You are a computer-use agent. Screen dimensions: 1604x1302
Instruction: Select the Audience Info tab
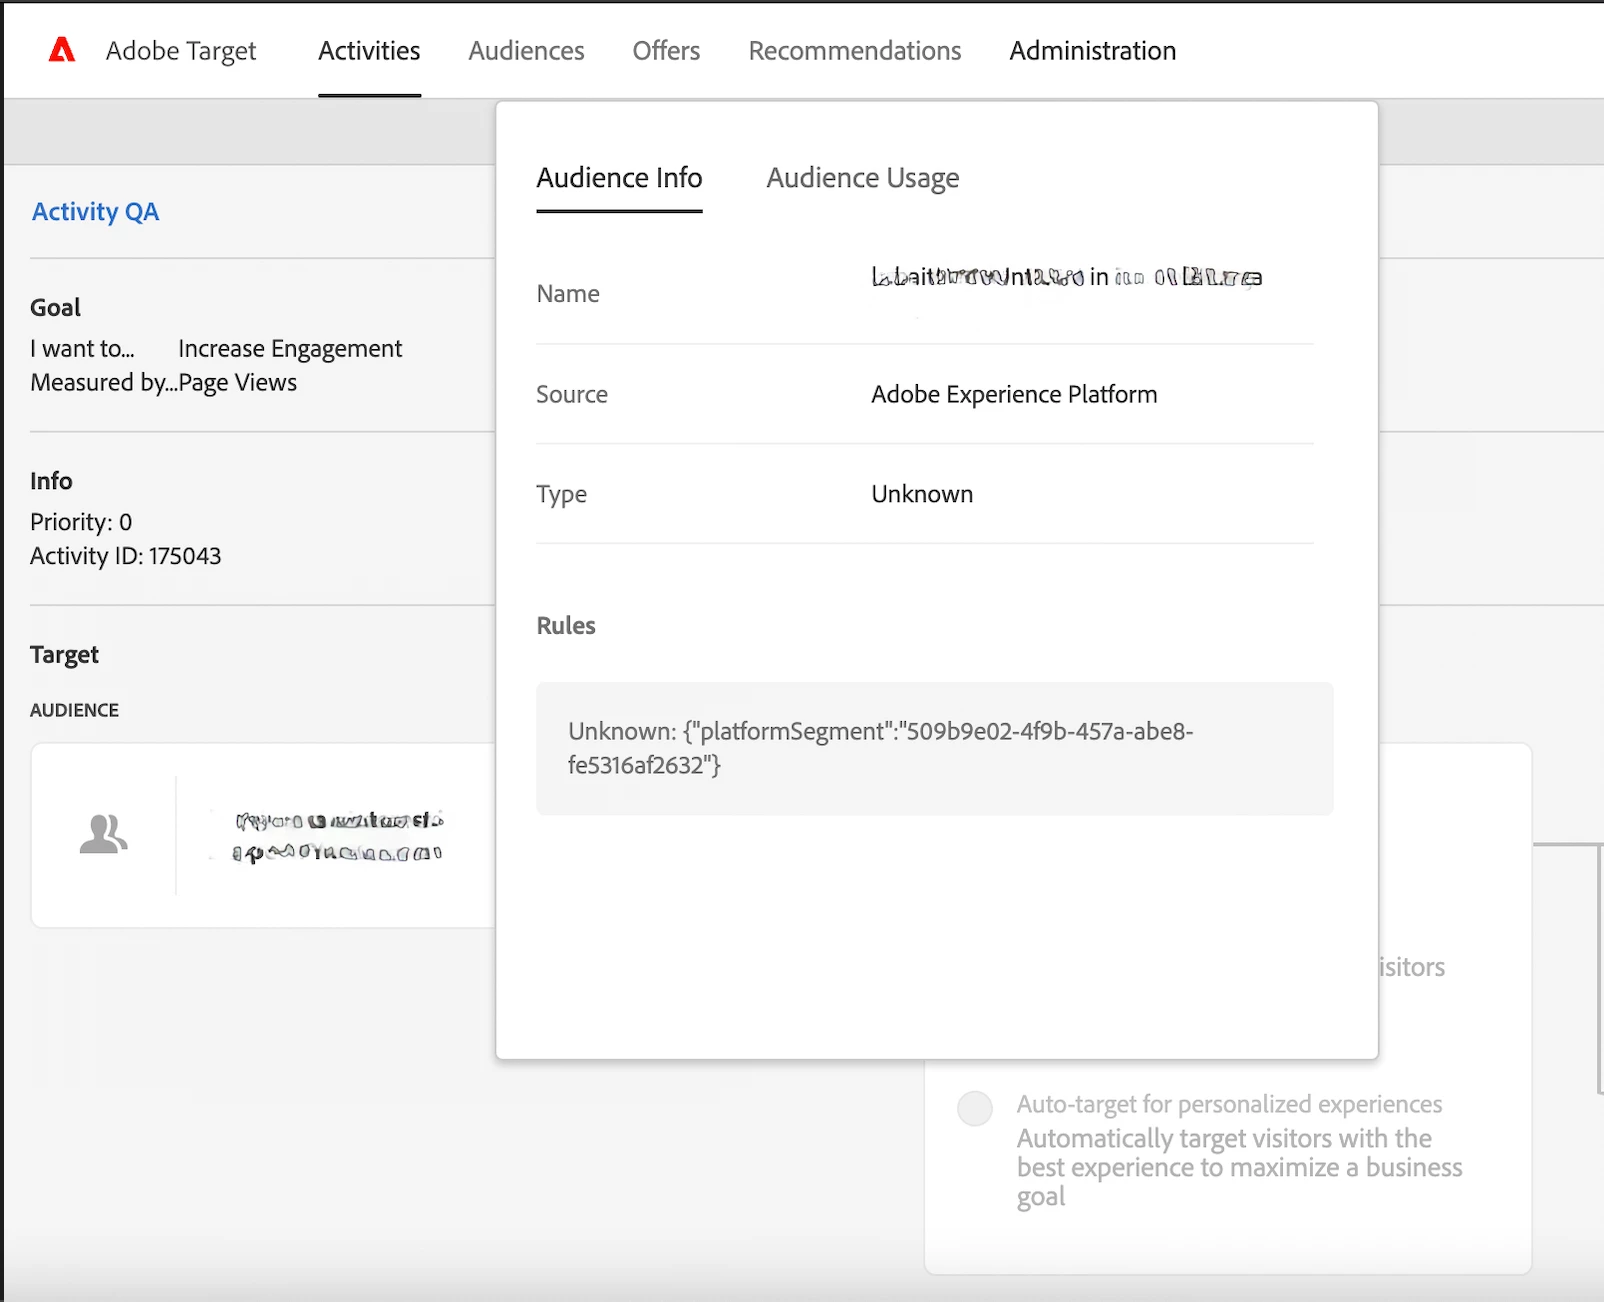pos(619,178)
